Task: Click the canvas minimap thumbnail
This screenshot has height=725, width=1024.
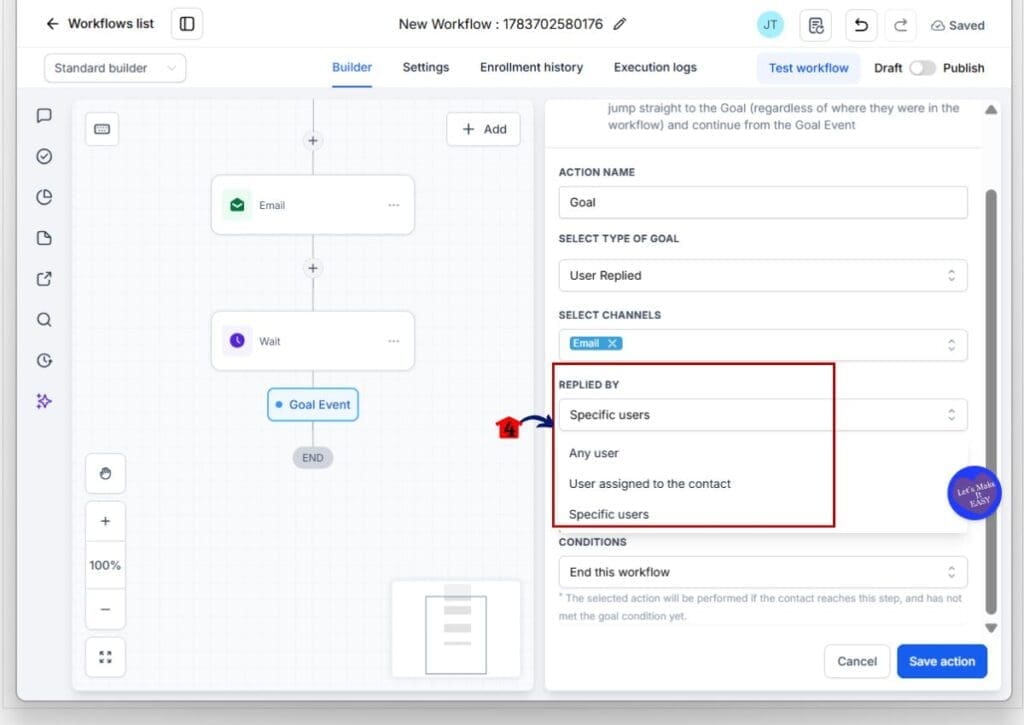Action: (x=456, y=629)
